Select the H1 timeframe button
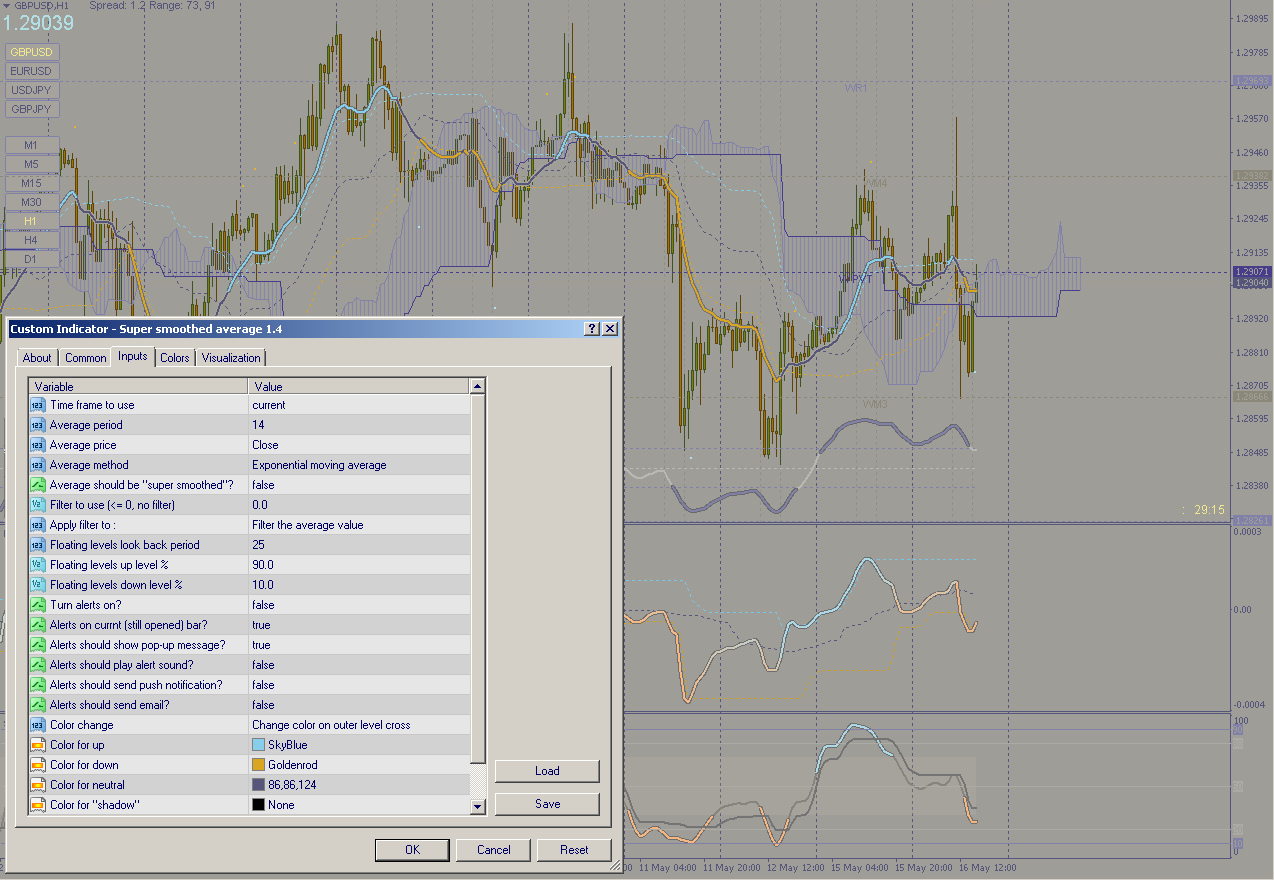Viewport: 1274px width, 880px height. point(31,221)
